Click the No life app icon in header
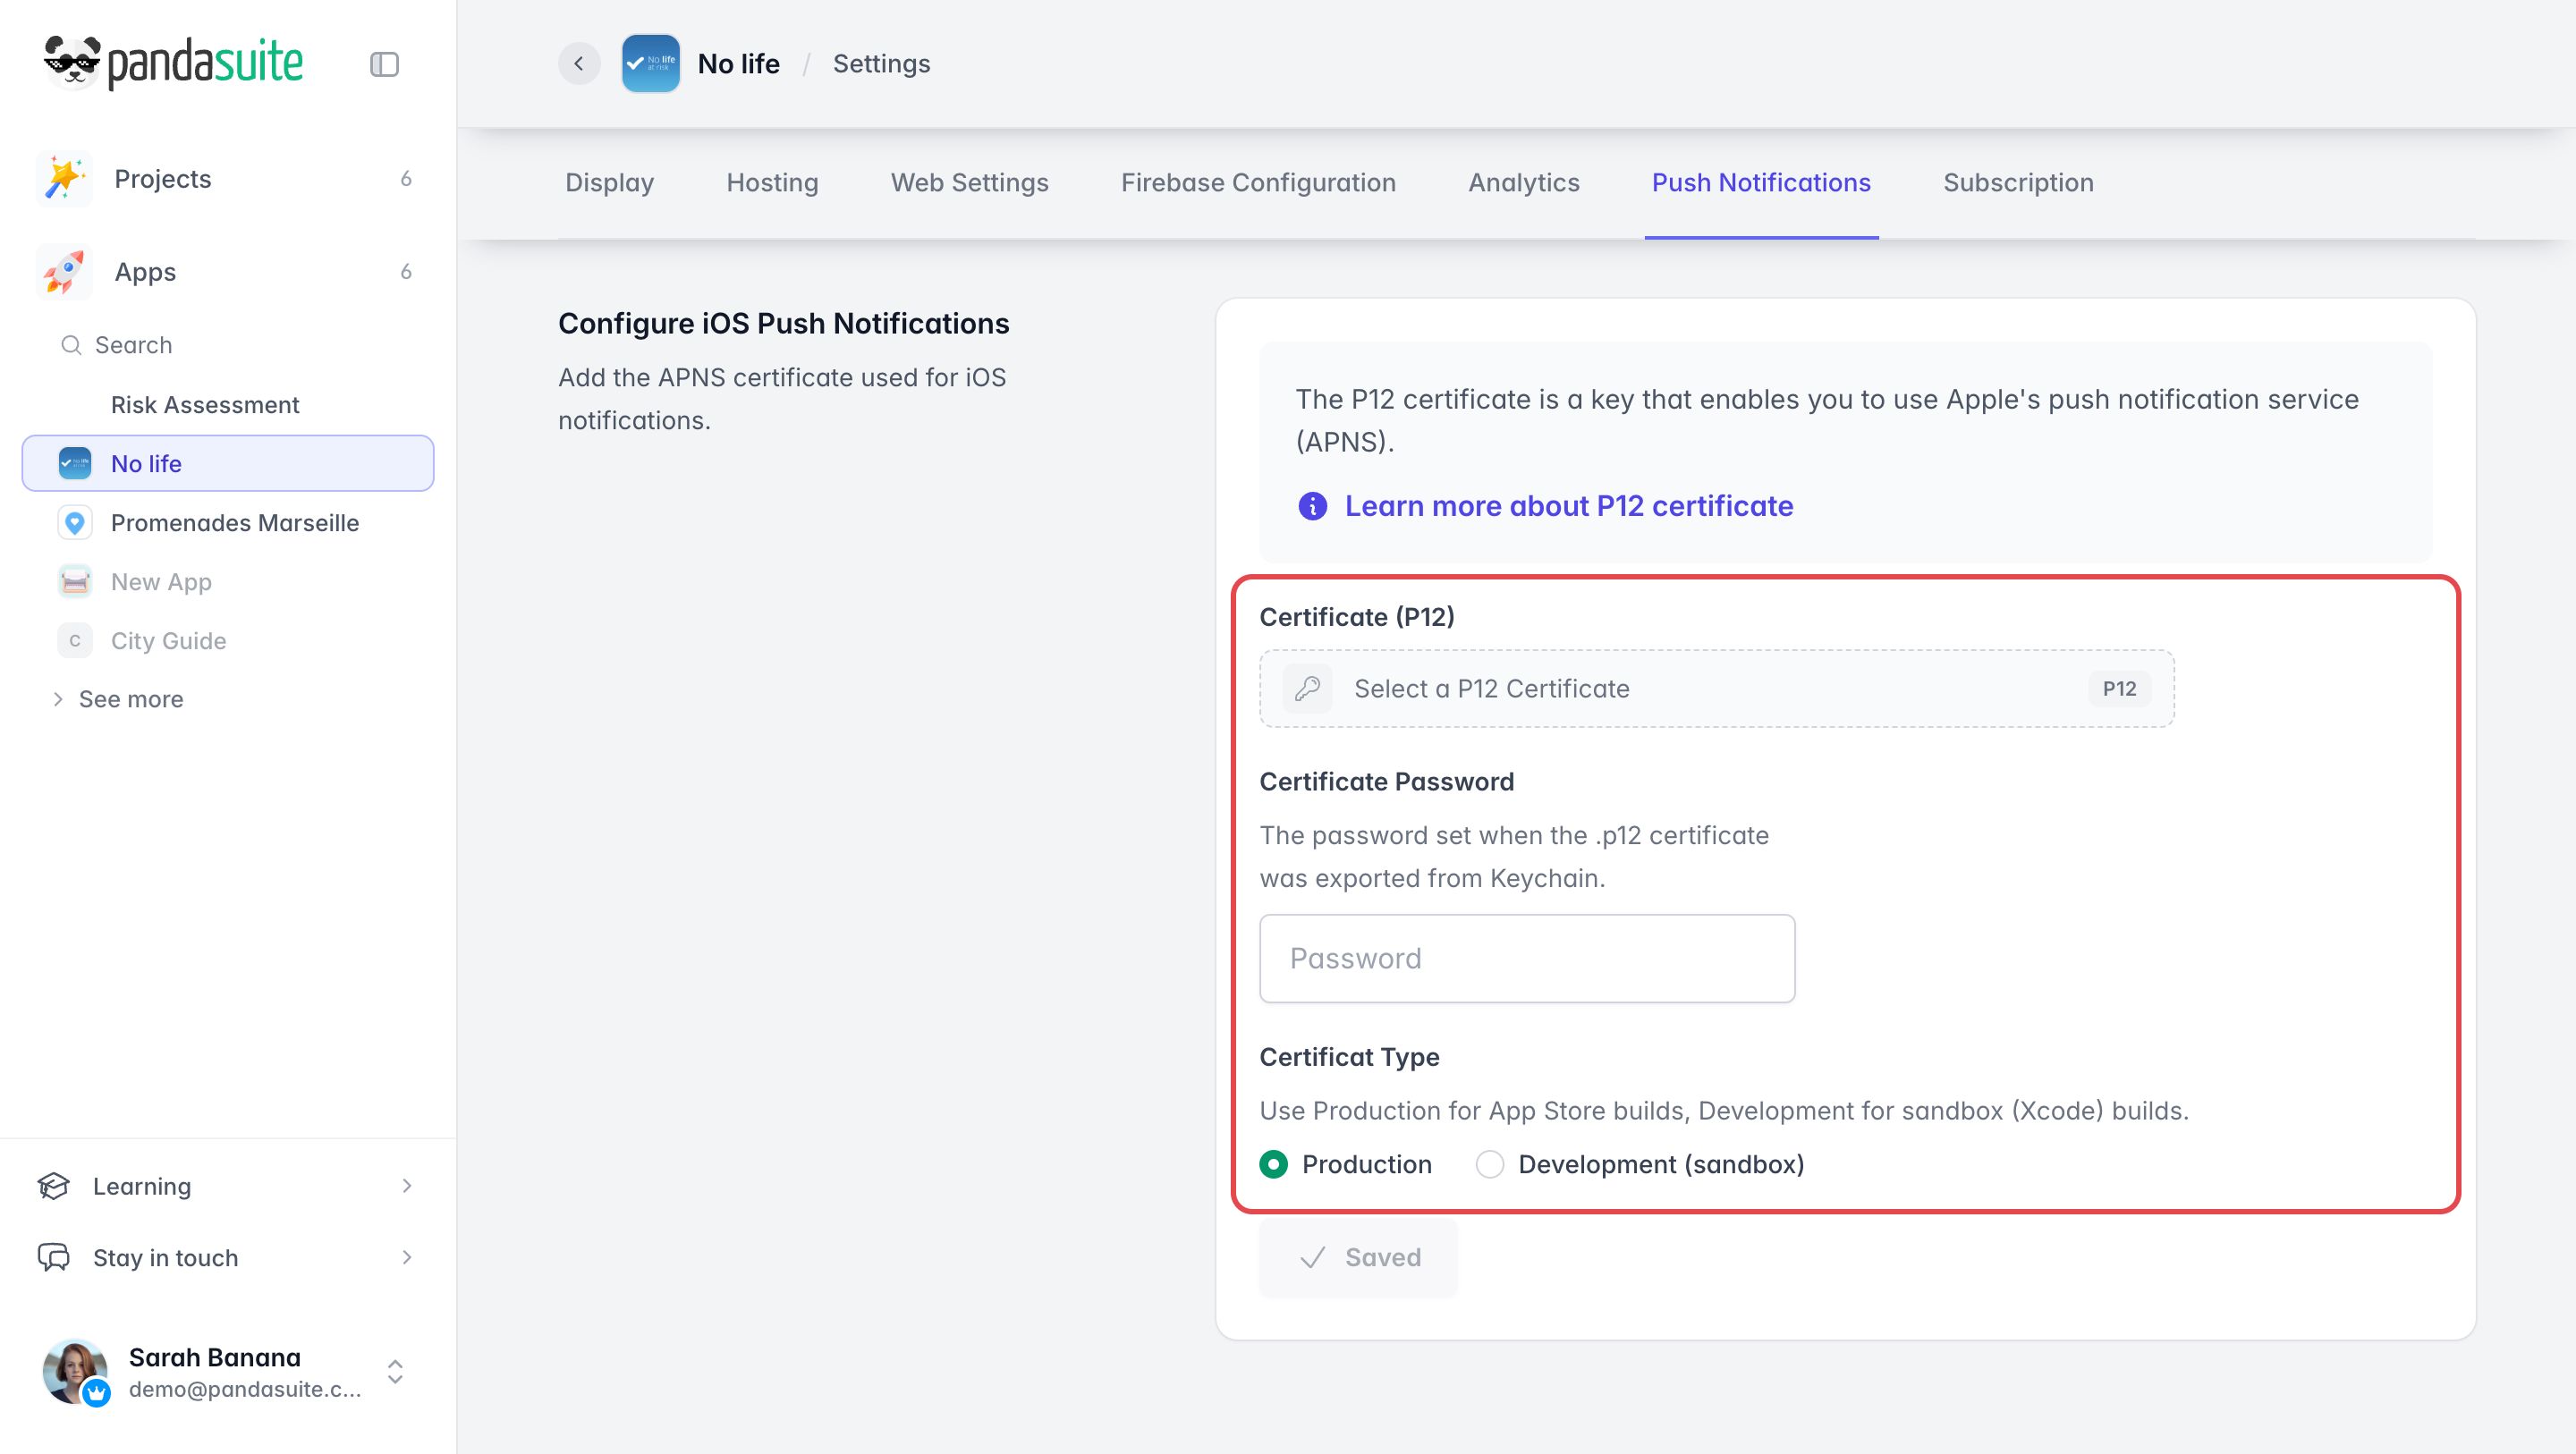Image resolution: width=2576 pixels, height=1454 pixels. (650, 63)
